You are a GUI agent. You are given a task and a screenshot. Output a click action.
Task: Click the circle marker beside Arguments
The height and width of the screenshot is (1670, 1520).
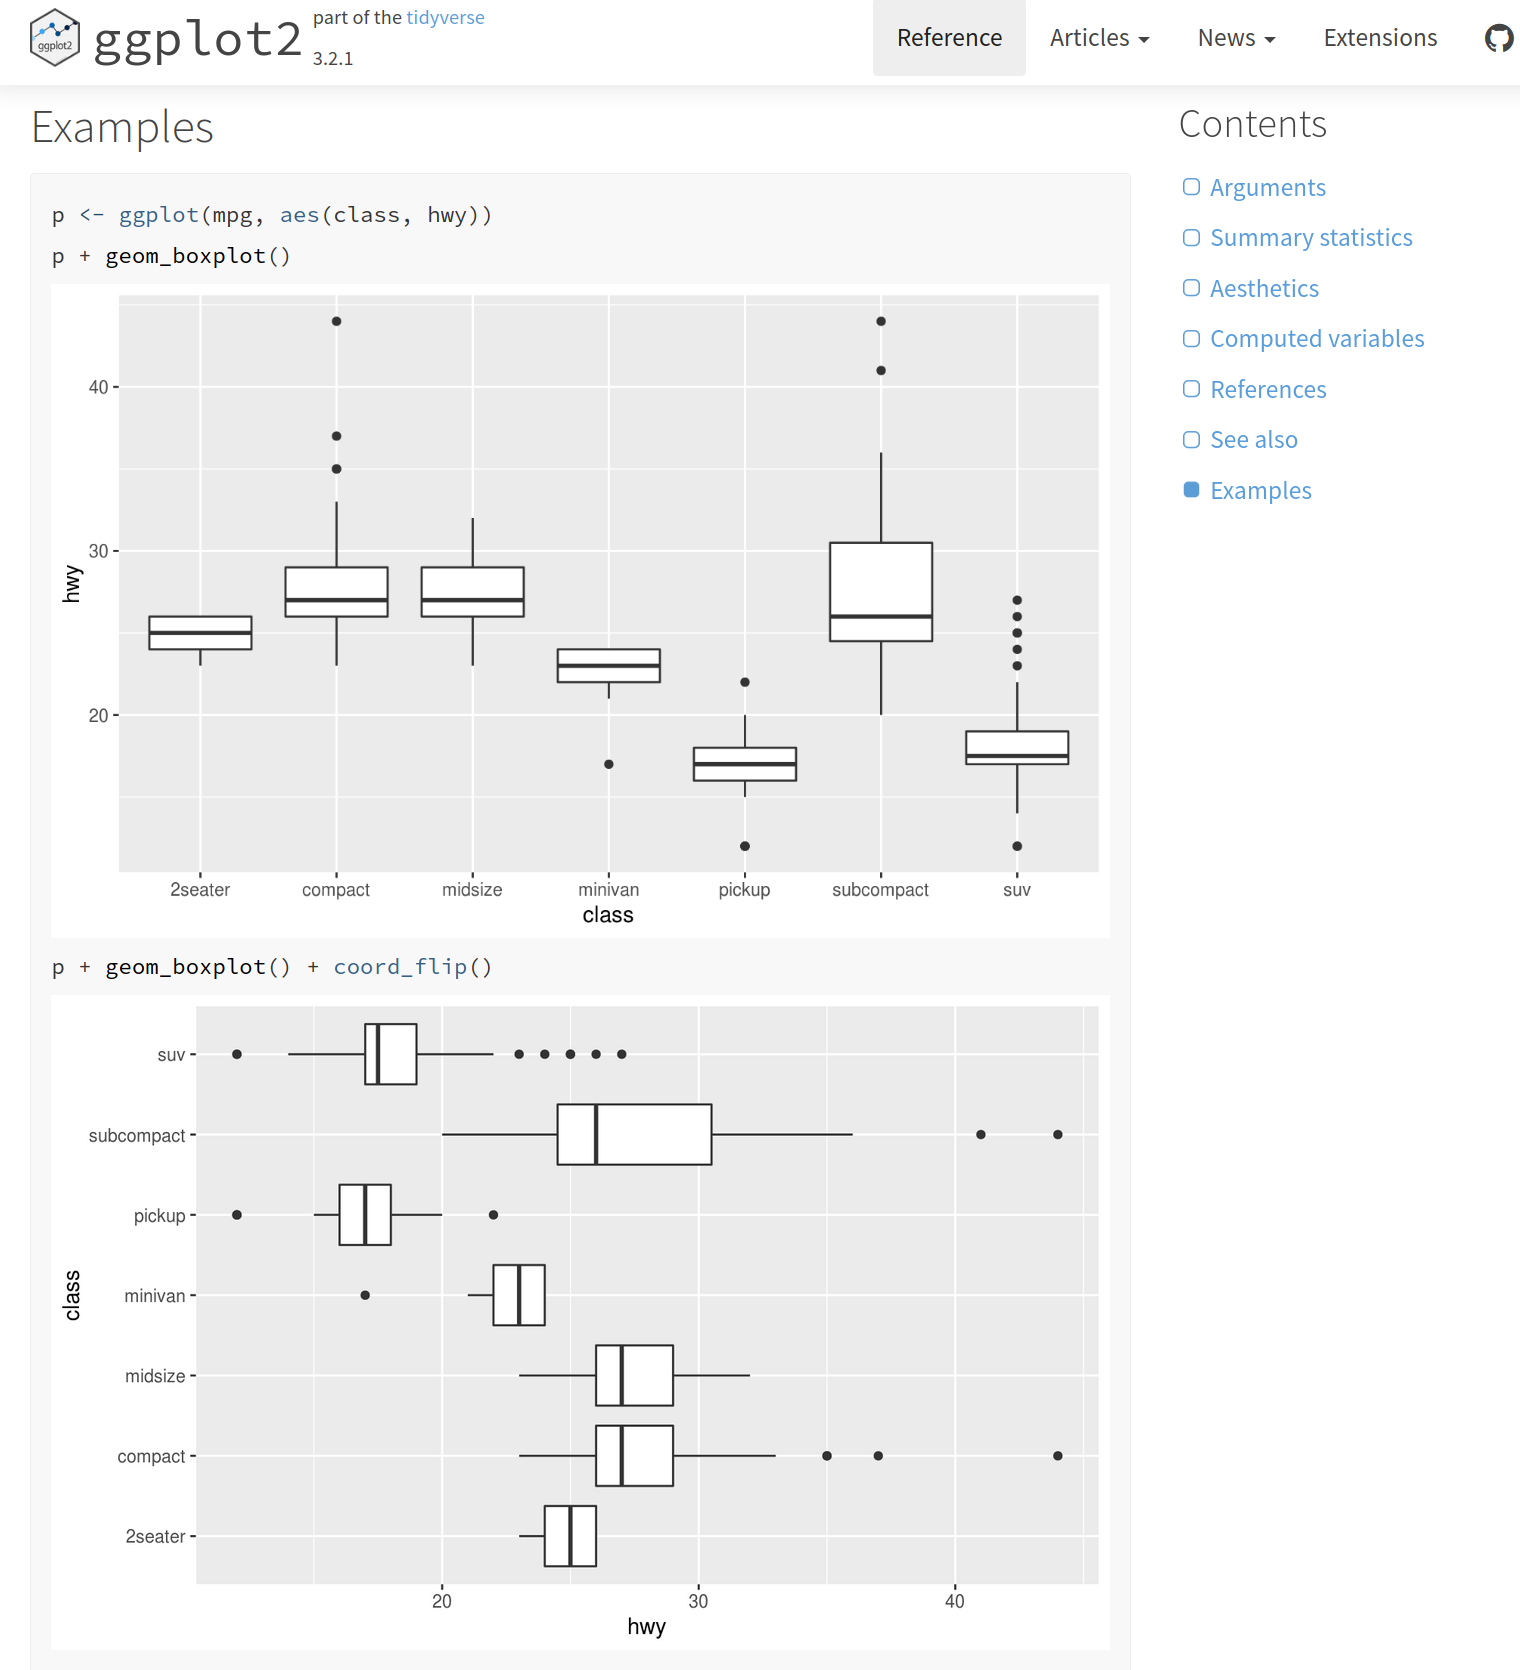pos(1191,187)
